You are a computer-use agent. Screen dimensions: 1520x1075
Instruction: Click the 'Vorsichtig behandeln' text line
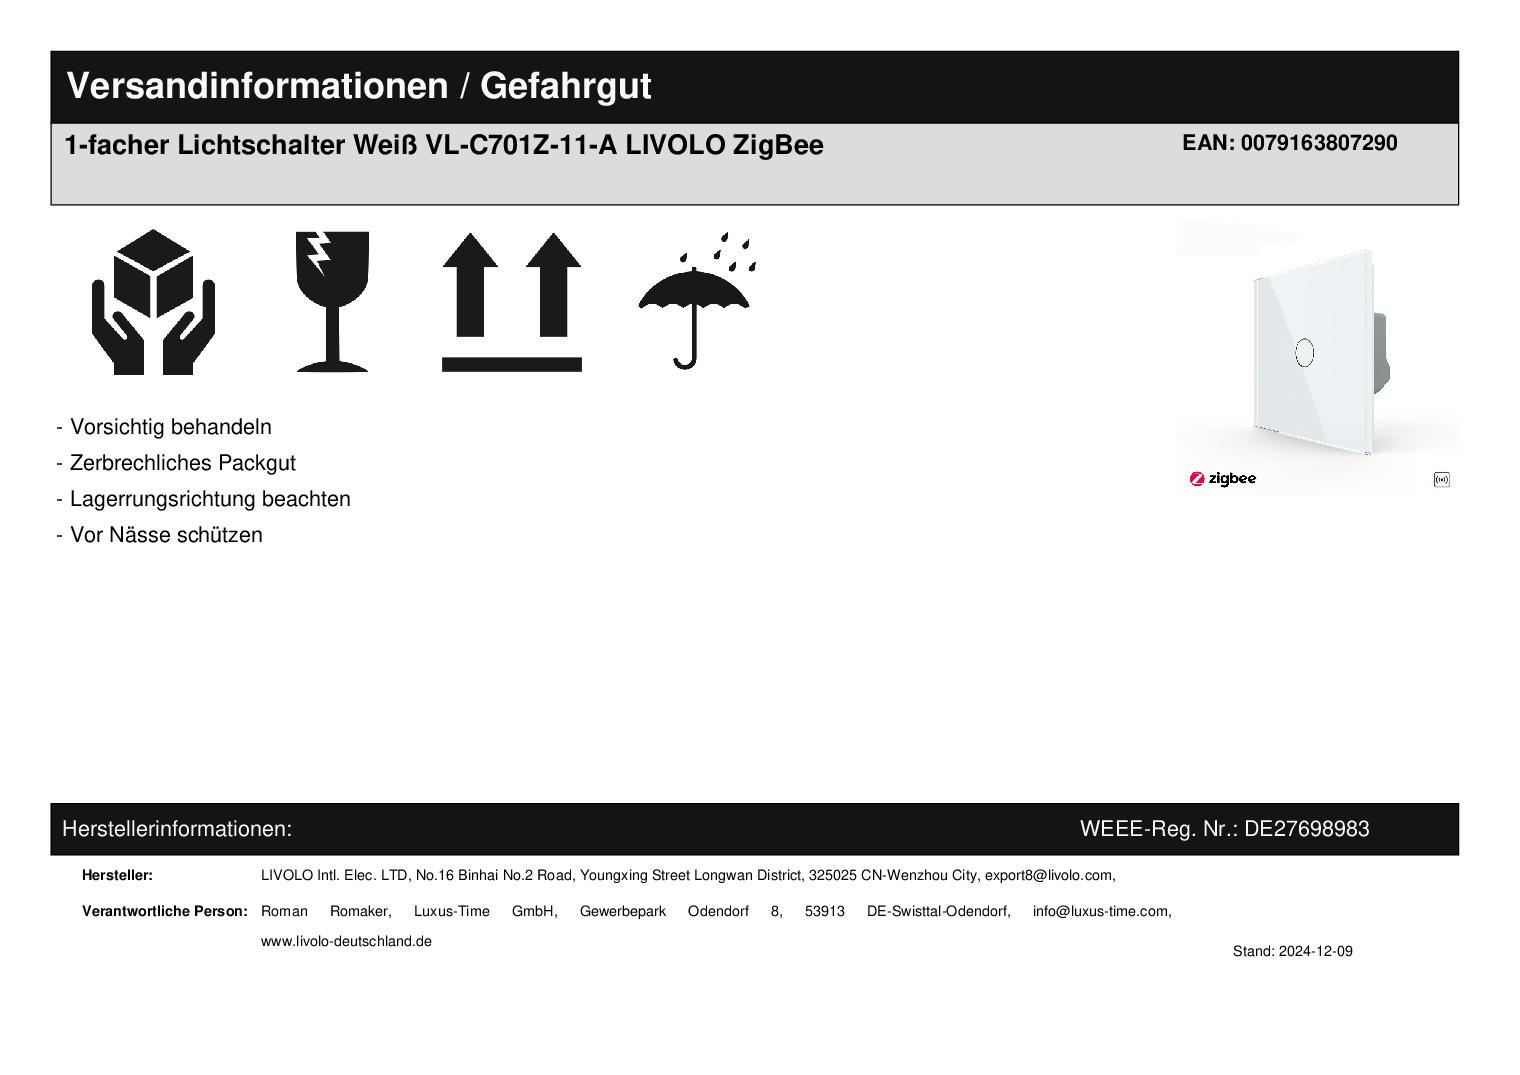point(164,427)
